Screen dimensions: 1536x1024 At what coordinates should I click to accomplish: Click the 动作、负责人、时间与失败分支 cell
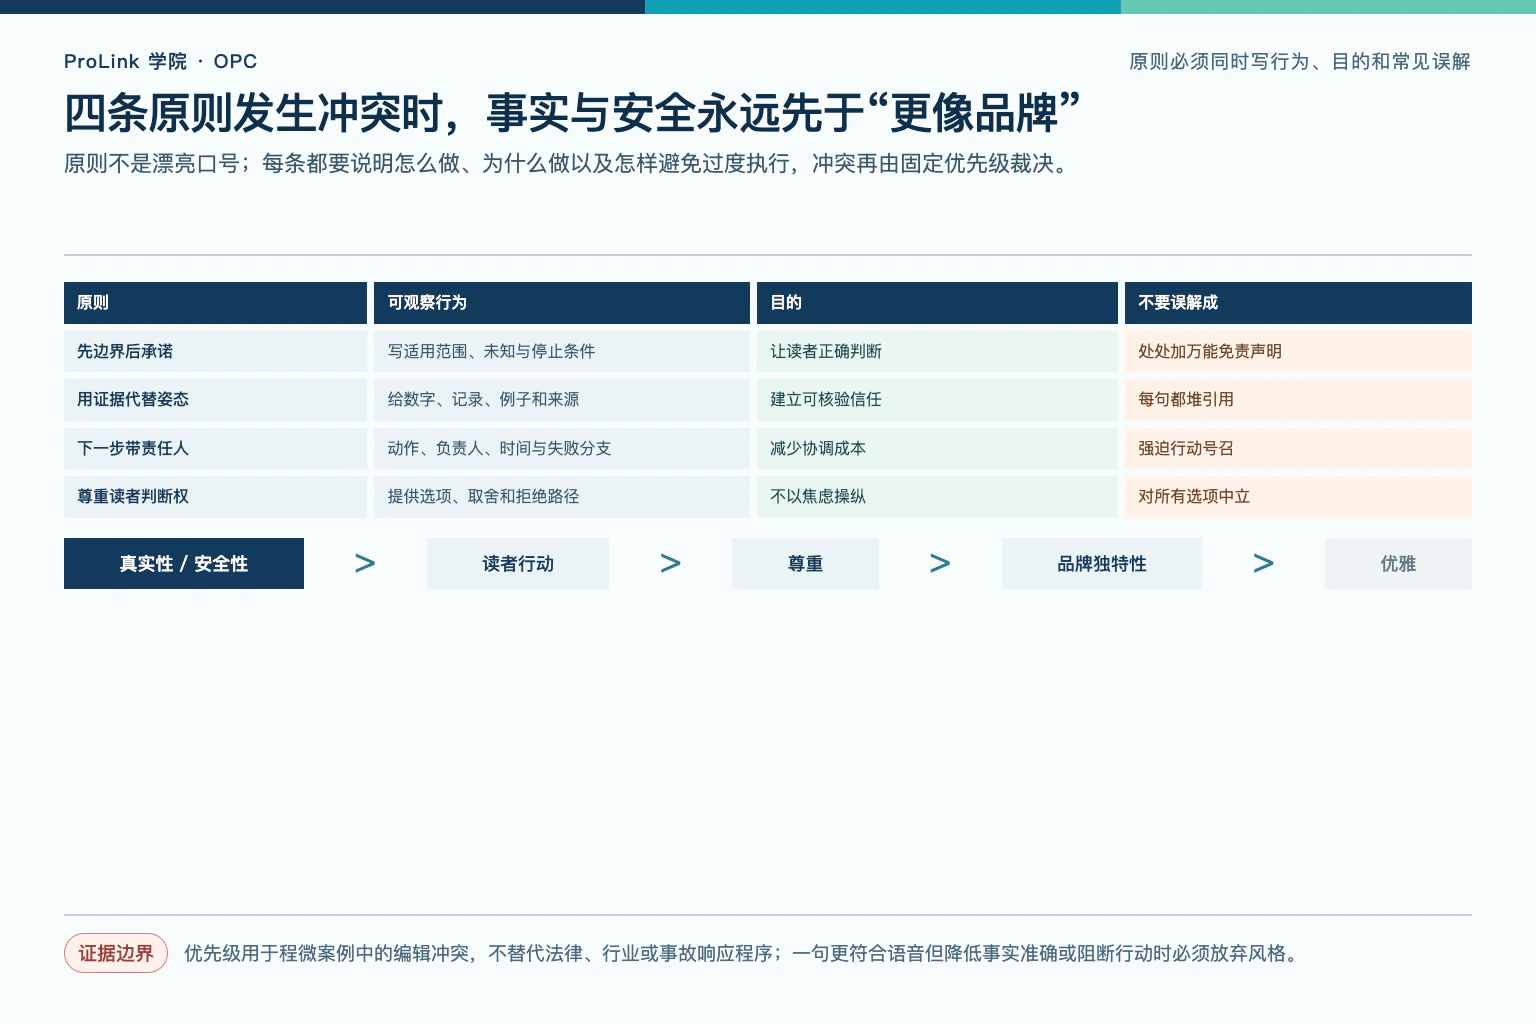562,448
